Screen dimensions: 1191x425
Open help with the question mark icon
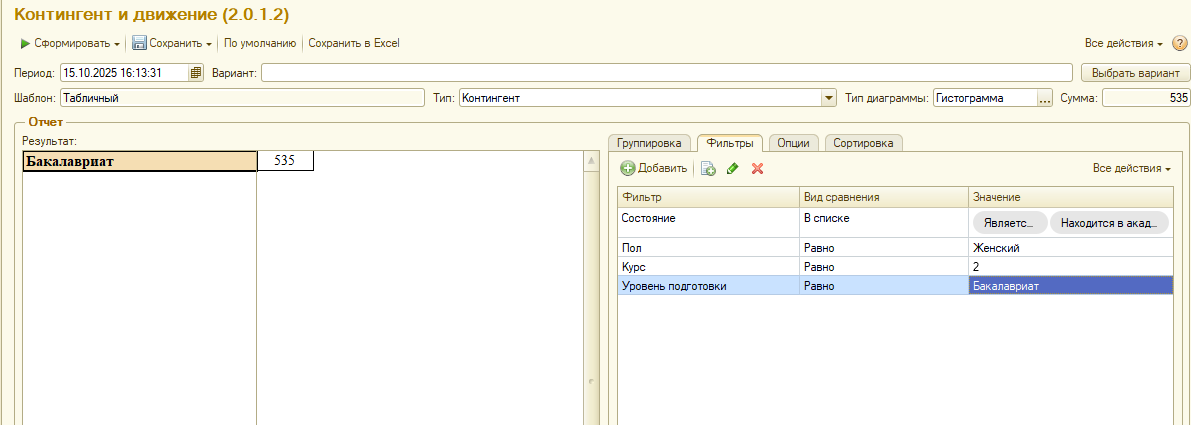1180,44
